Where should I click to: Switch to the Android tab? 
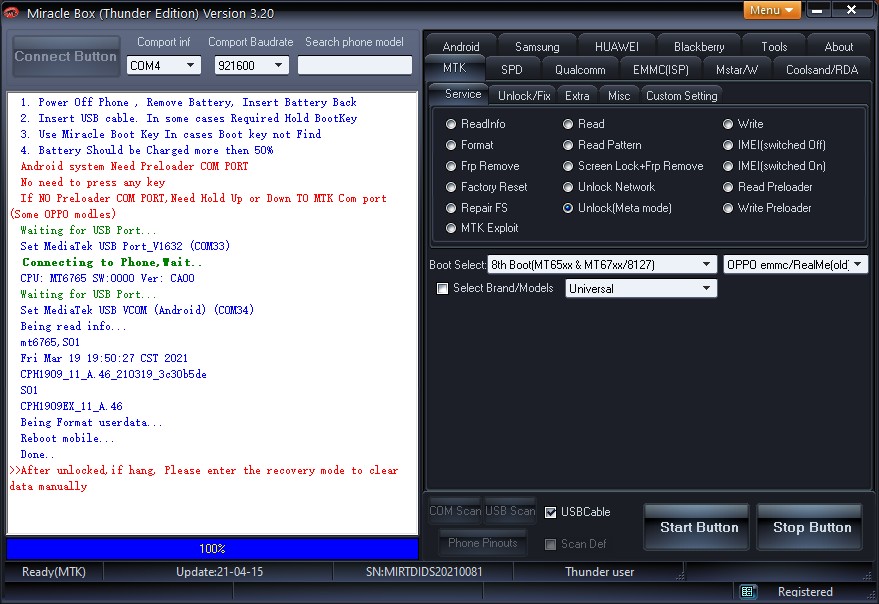[x=461, y=47]
